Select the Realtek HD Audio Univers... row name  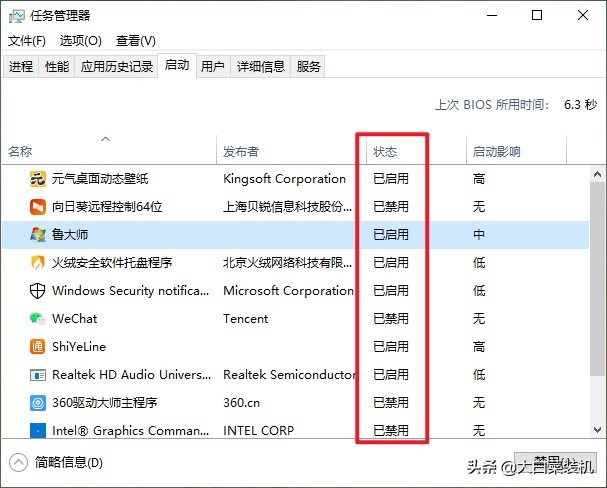[132, 375]
